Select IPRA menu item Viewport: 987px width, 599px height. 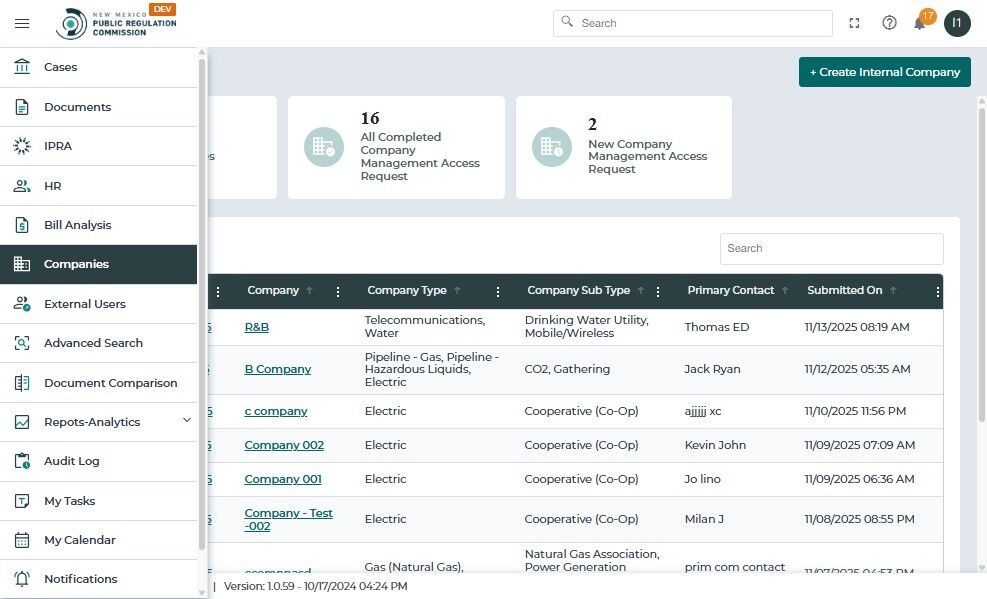[98, 146]
